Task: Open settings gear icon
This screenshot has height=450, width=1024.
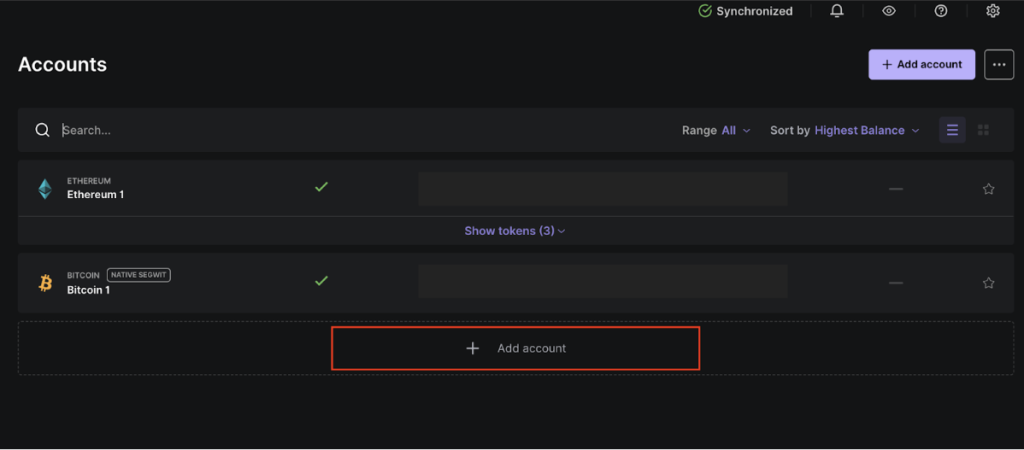Action: (993, 11)
